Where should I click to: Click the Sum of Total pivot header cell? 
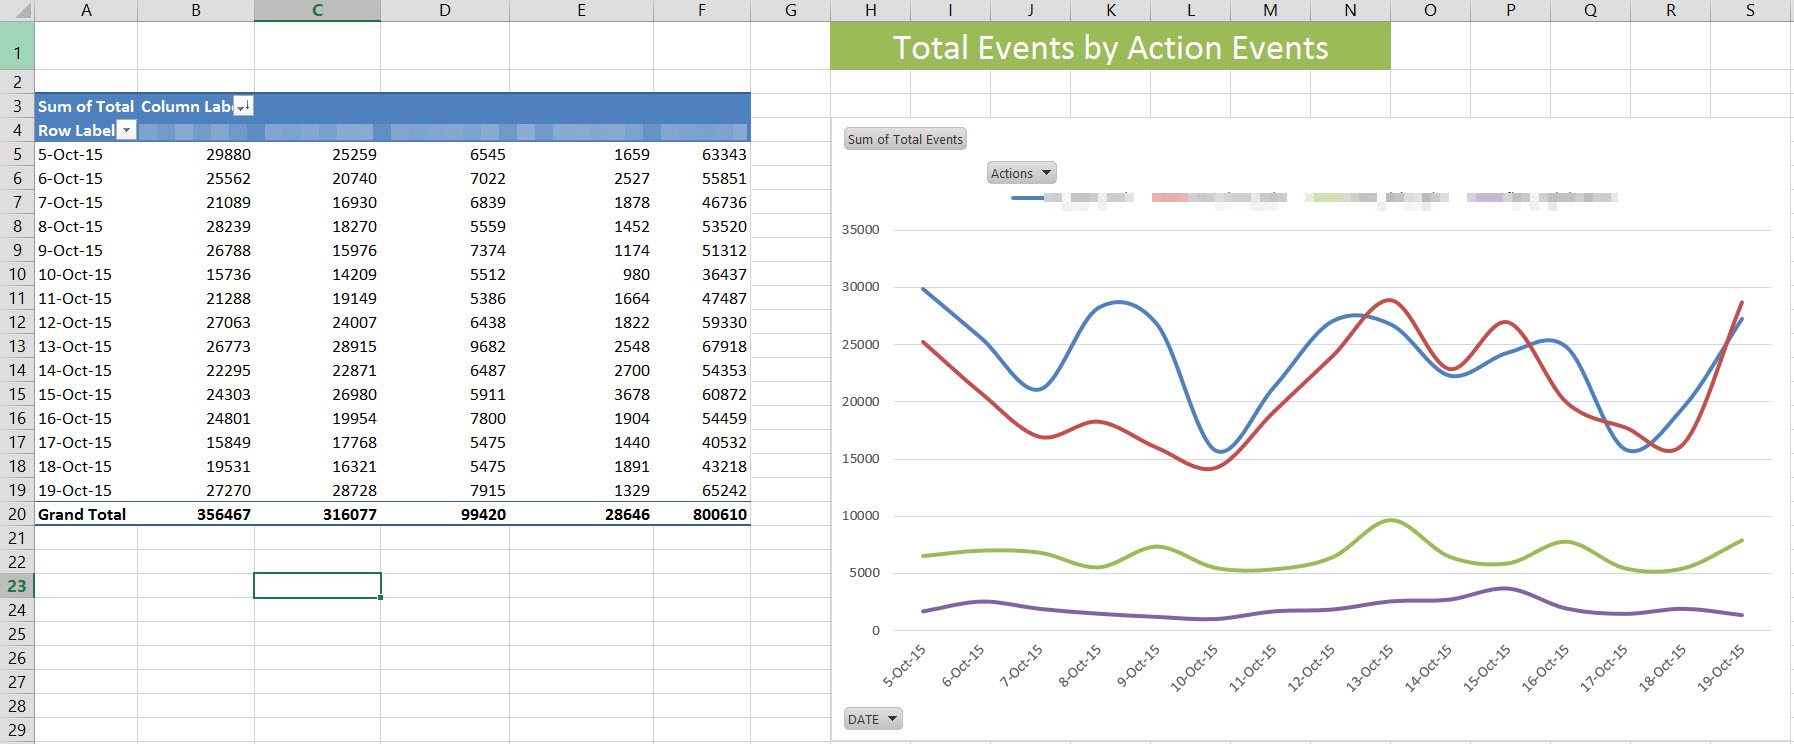(x=85, y=106)
